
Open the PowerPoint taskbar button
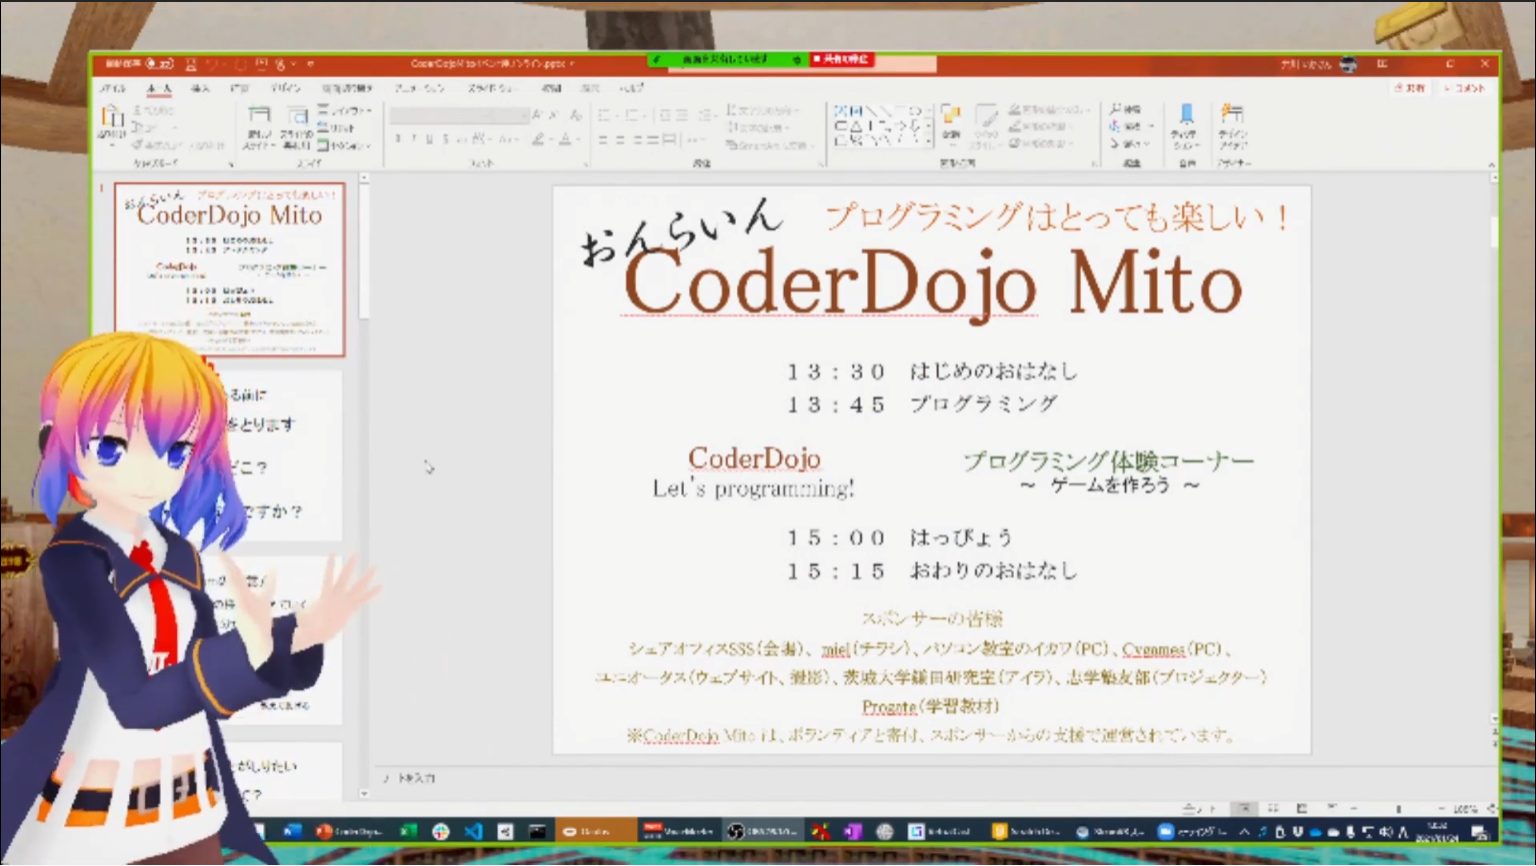coord(349,831)
